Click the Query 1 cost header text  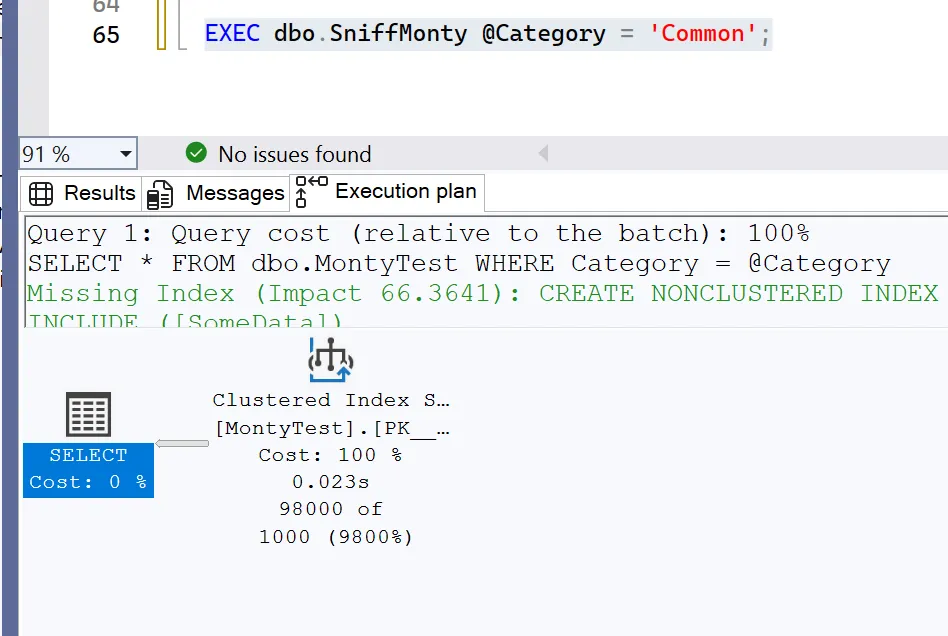[417, 234]
